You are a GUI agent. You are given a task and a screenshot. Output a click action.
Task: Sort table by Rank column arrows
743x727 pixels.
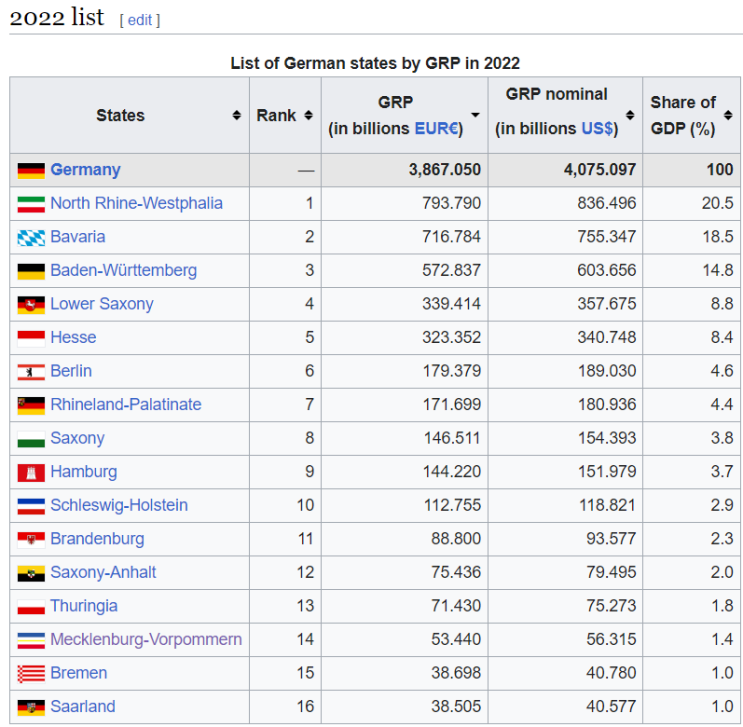(x=308, y=115)
